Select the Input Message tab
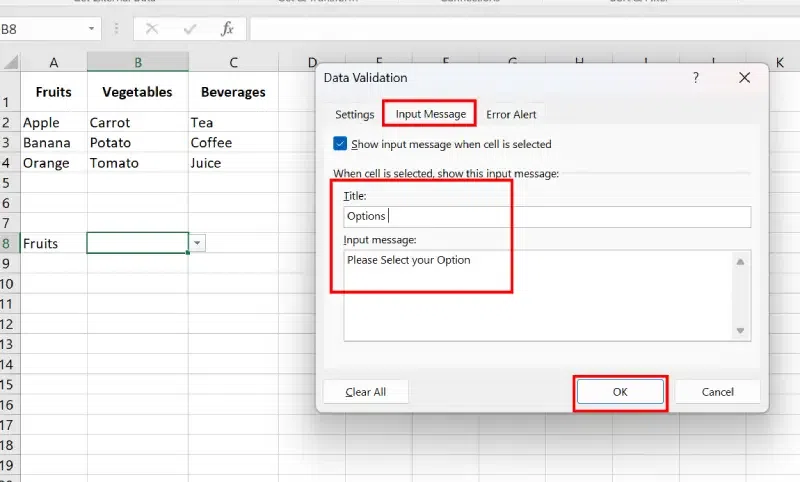The width and height of the screenshot is (800, 482). pos(431,114)
